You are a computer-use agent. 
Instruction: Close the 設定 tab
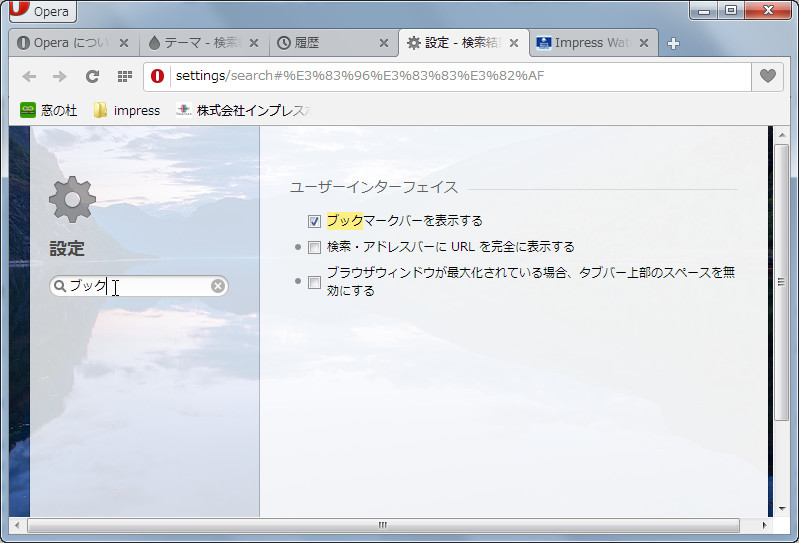point(514,43)
